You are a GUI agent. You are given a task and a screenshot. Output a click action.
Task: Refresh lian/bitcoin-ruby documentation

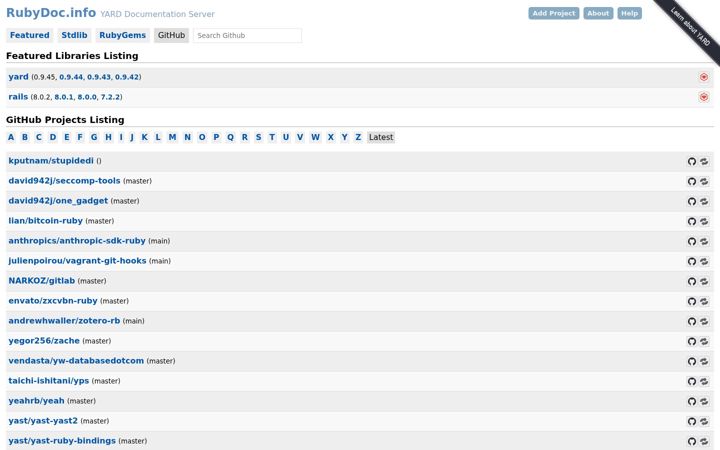click(704, 221)
